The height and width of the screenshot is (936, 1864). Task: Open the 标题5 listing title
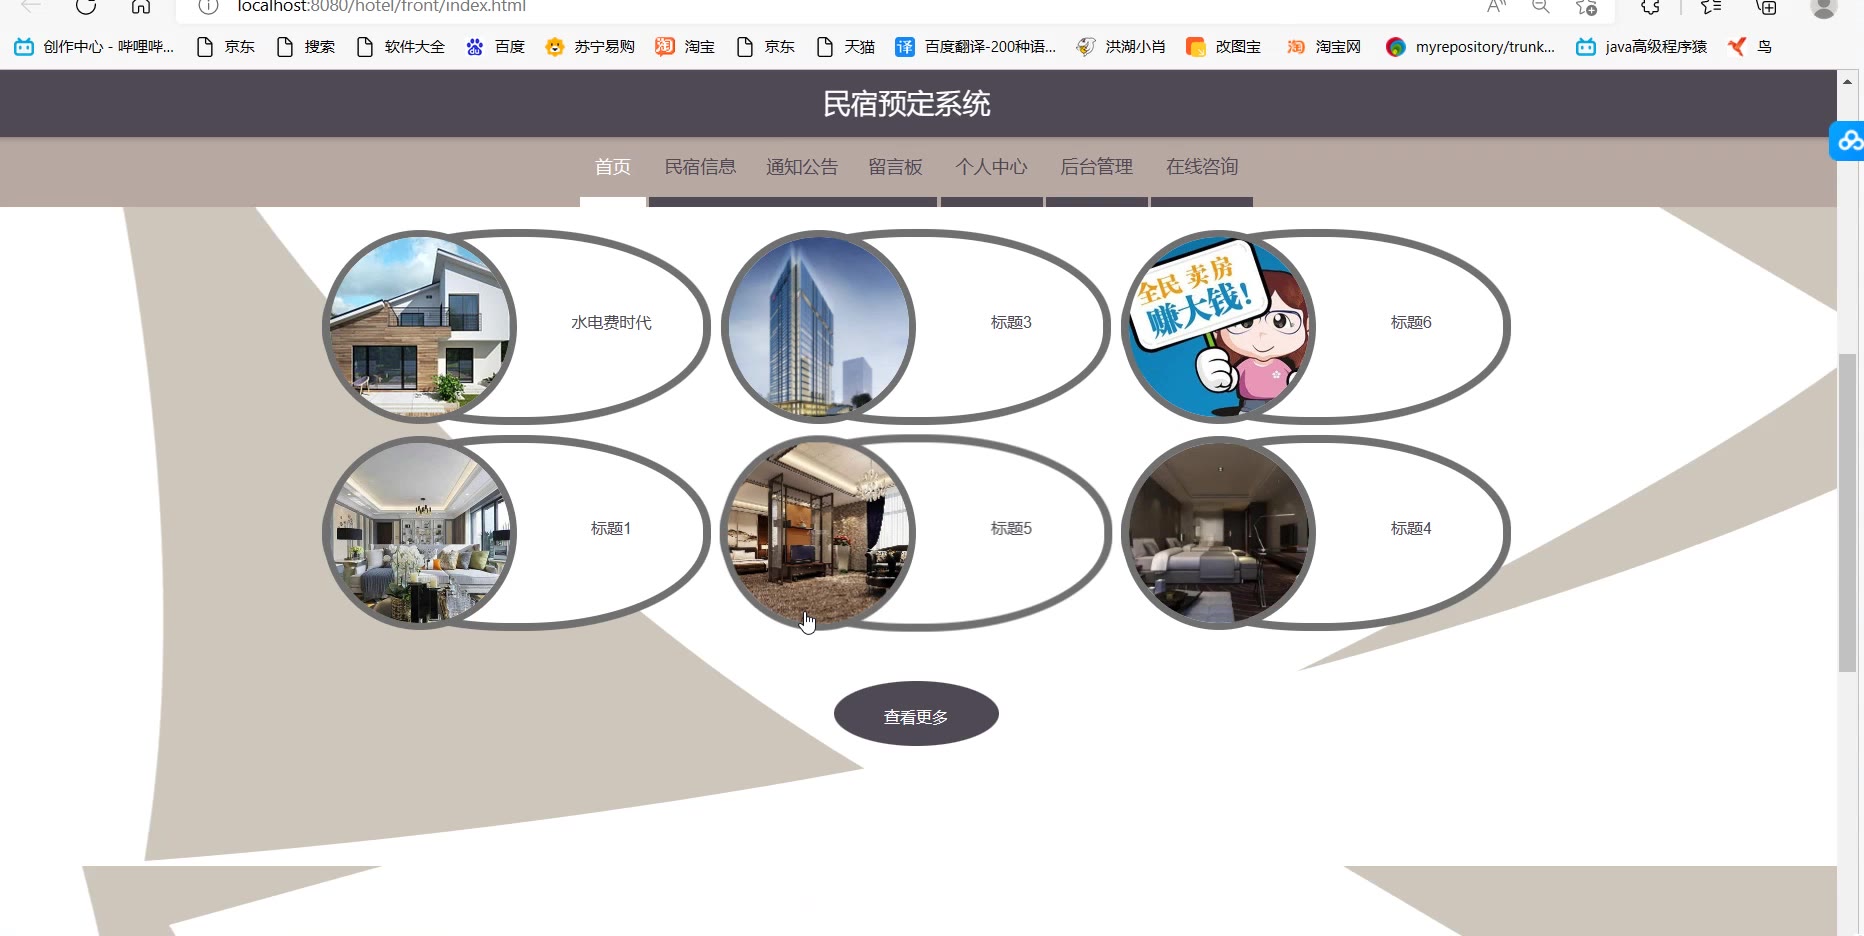point(1011,529)
